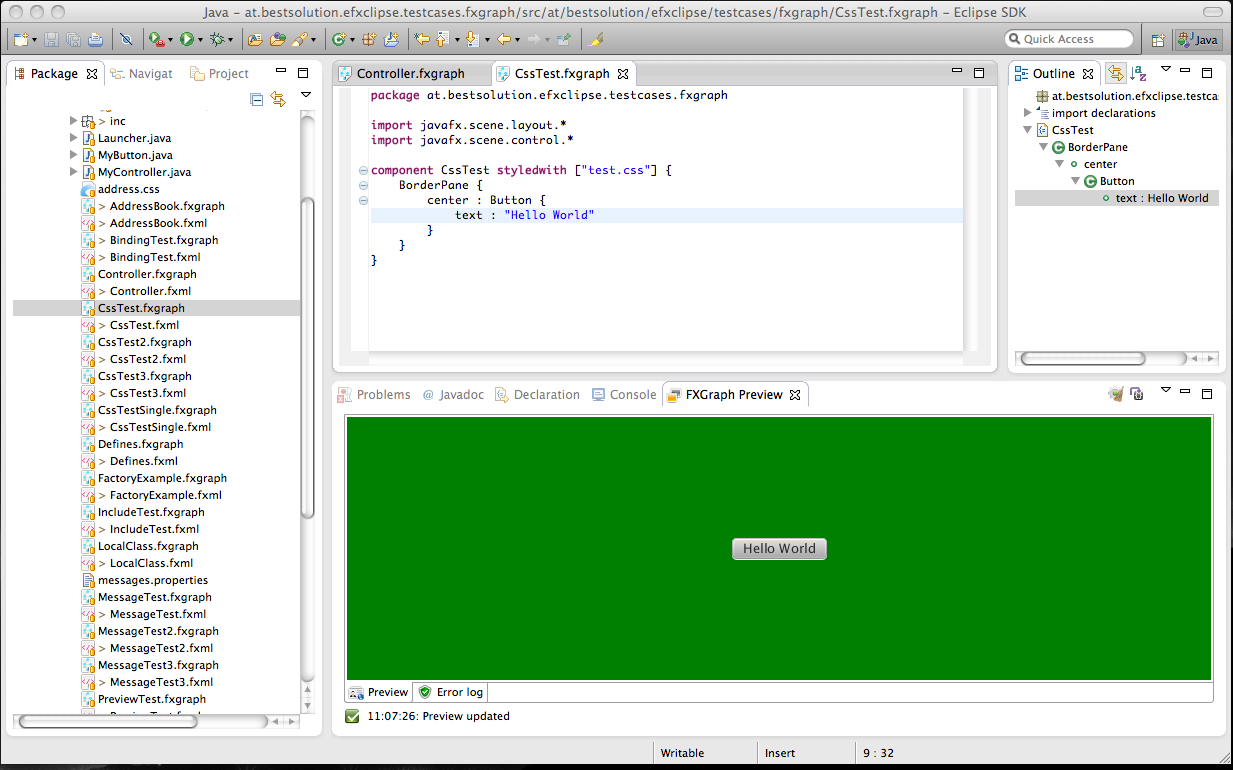Image resolution: width=1233 pixels, height=770 pixels.
Task: Click the Hello World preview button
Action: [x=779, y=549]
